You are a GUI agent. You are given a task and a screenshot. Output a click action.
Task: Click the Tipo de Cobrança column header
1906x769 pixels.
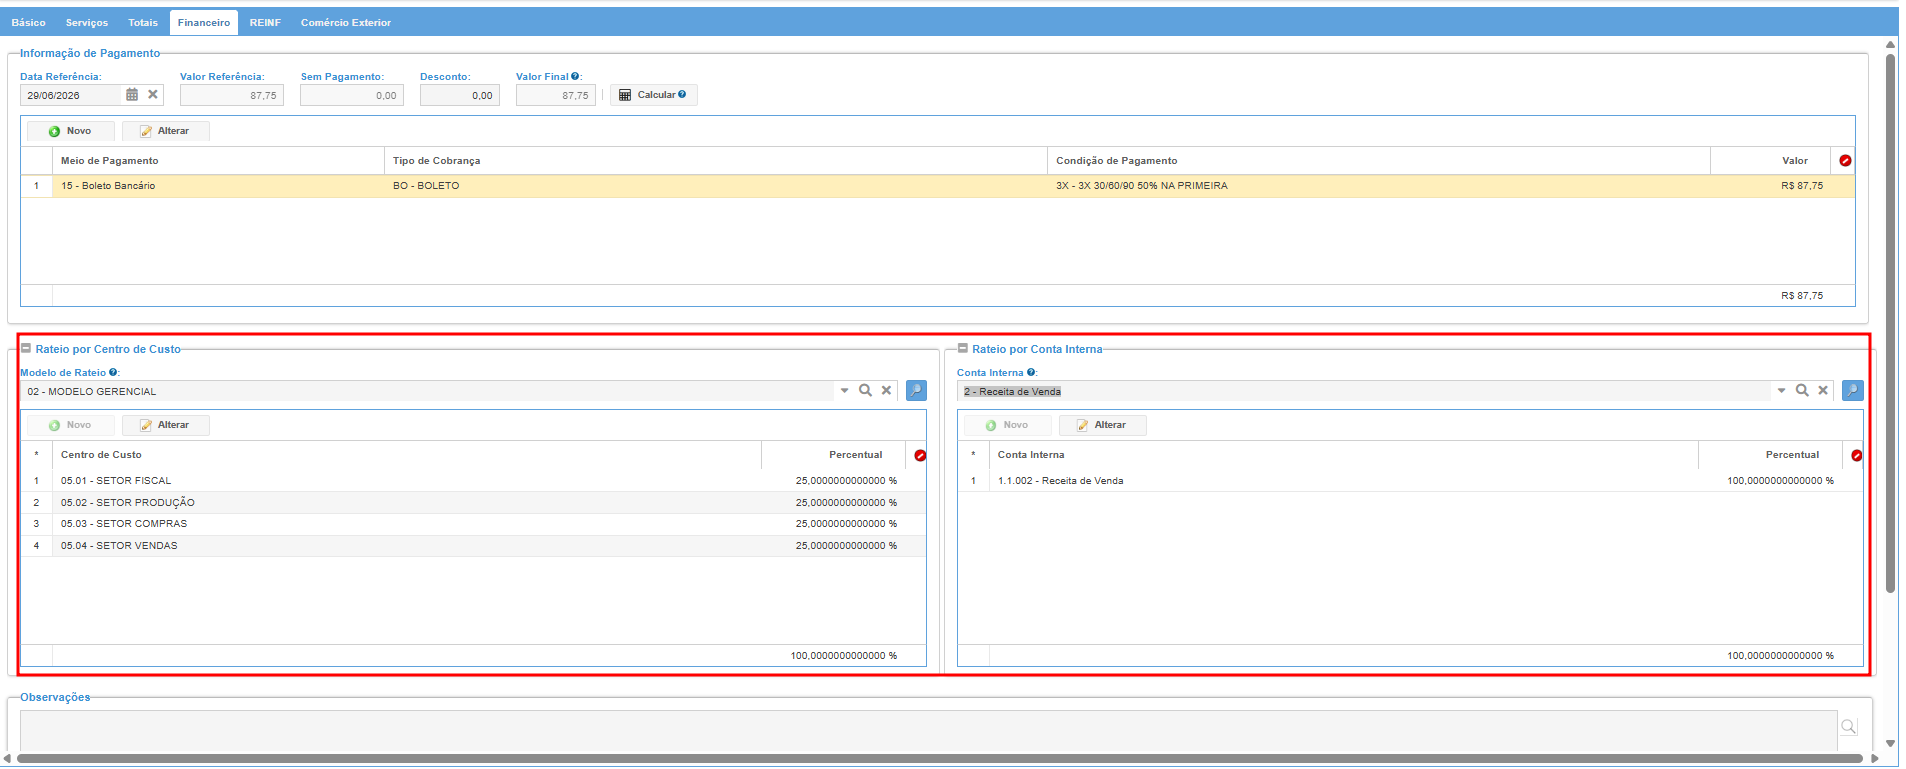click(x=716, y=161)
